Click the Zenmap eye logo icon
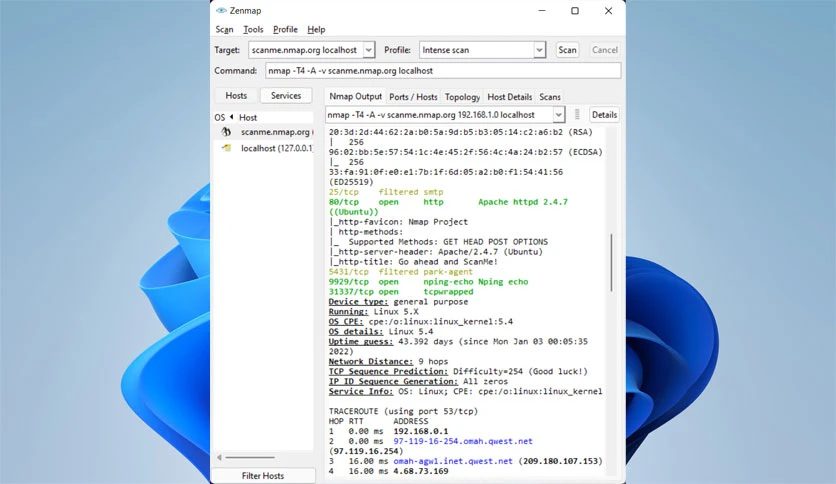836x484 pixels. click(221, 11)
